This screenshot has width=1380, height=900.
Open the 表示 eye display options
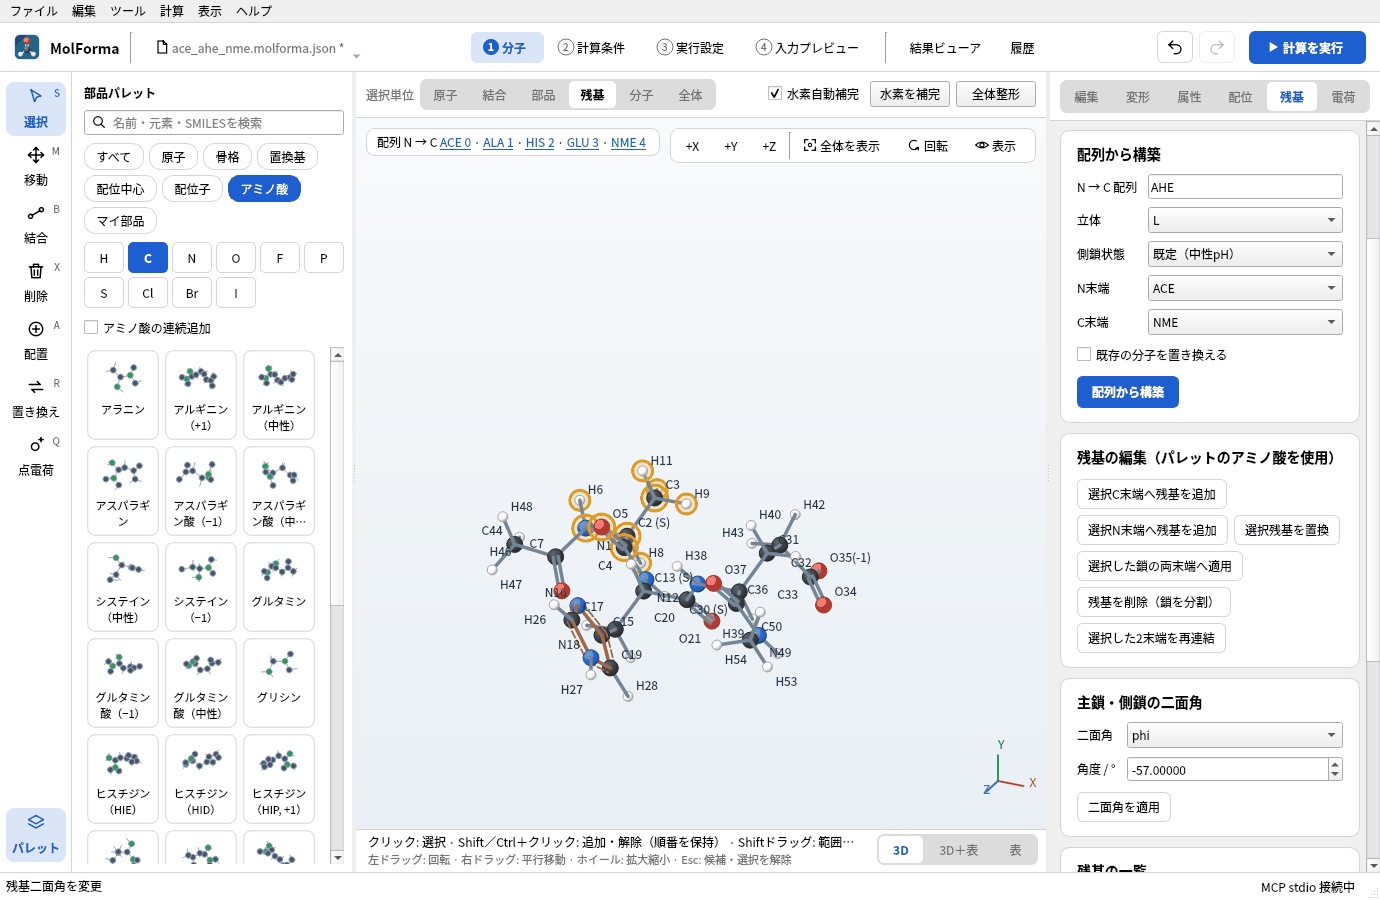996,146
